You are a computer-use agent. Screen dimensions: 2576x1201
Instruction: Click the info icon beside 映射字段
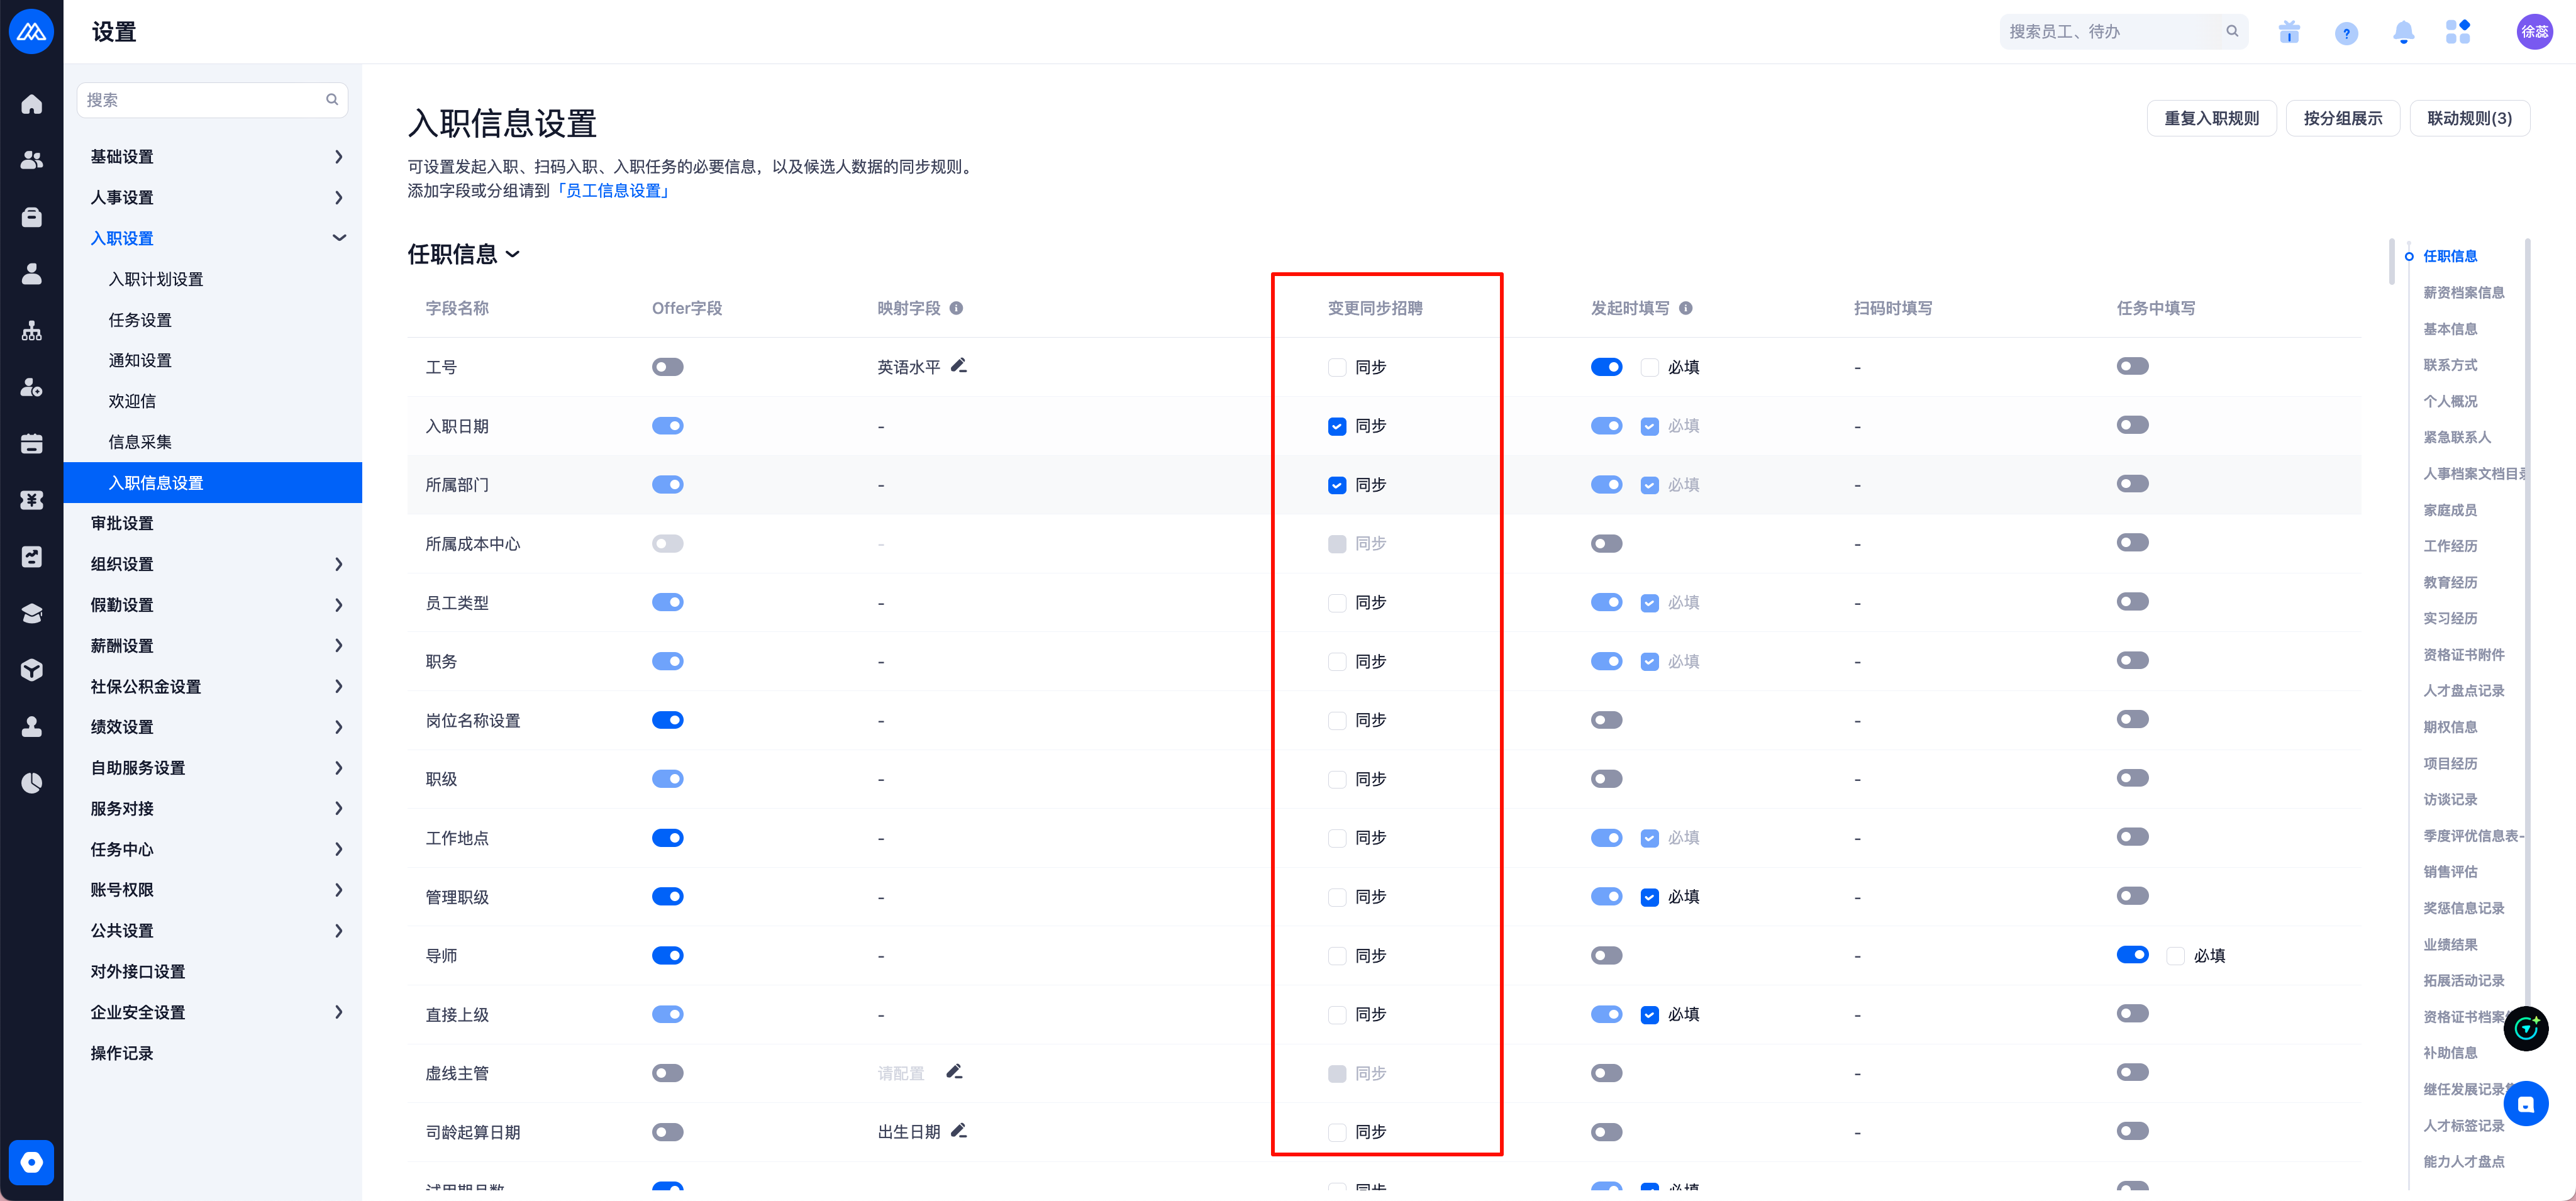[x=956, y=308]
